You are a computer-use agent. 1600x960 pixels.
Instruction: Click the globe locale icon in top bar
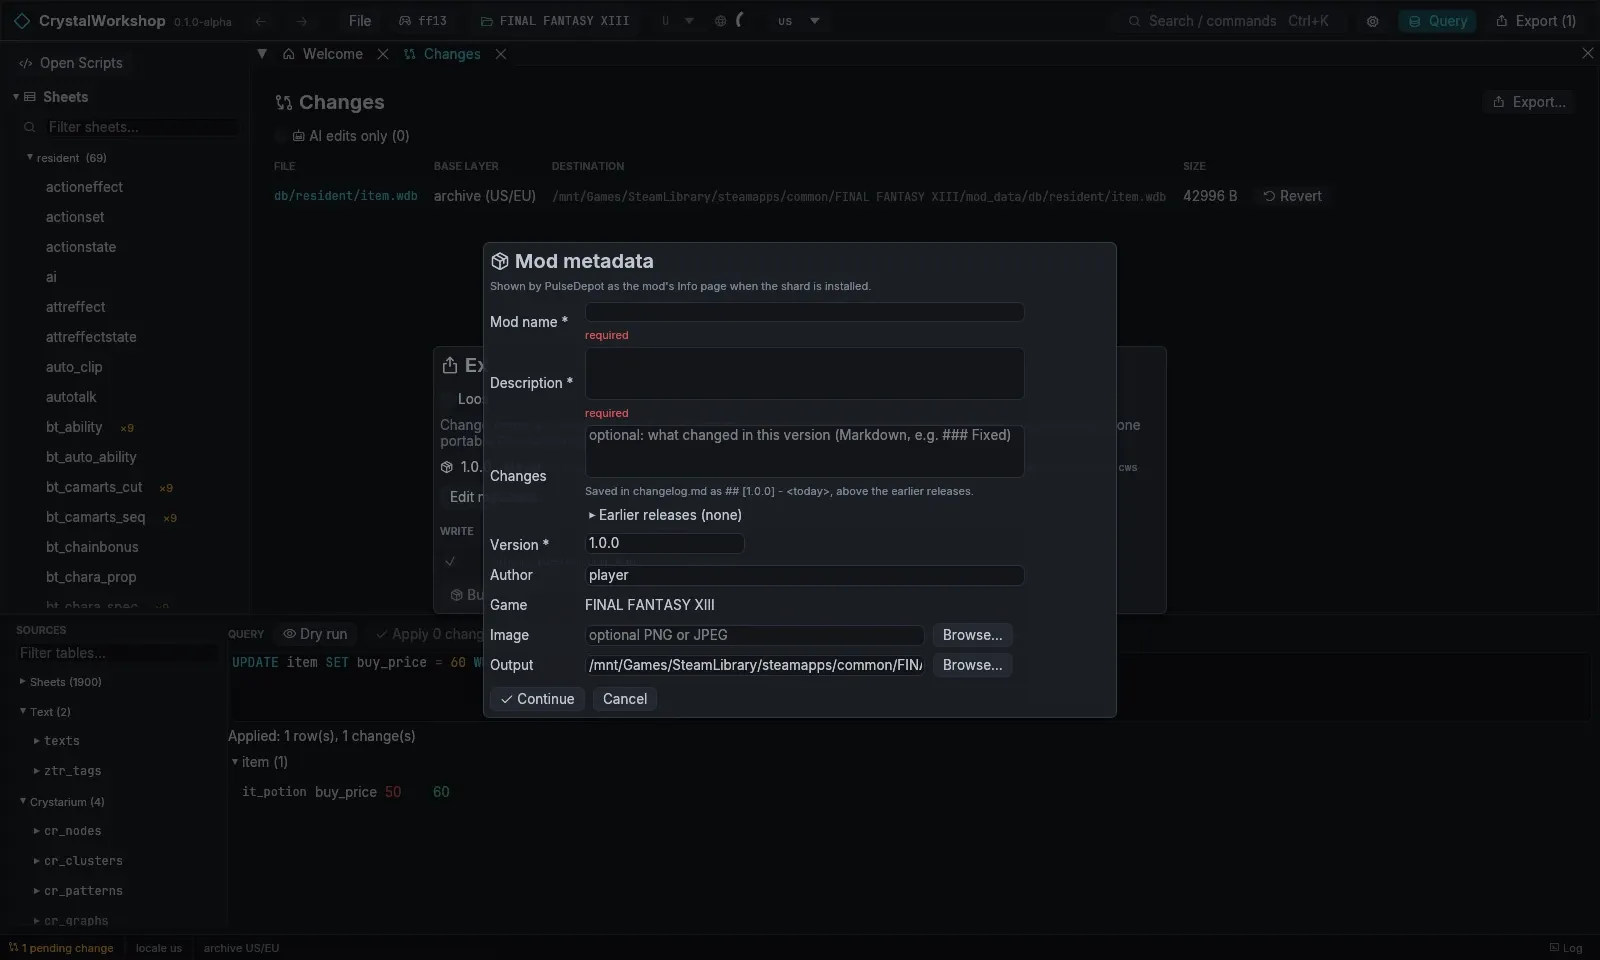pos(720,21)
